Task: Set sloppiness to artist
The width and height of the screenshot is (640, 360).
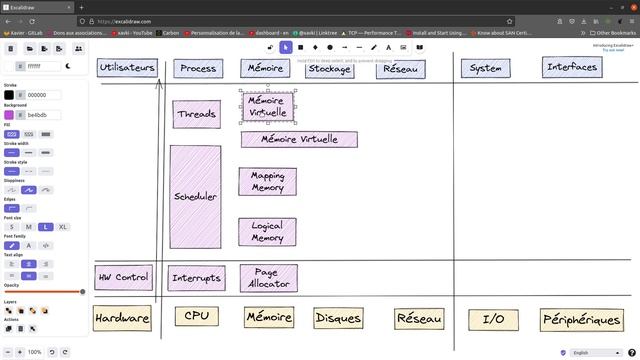Action: coord(29,190)
